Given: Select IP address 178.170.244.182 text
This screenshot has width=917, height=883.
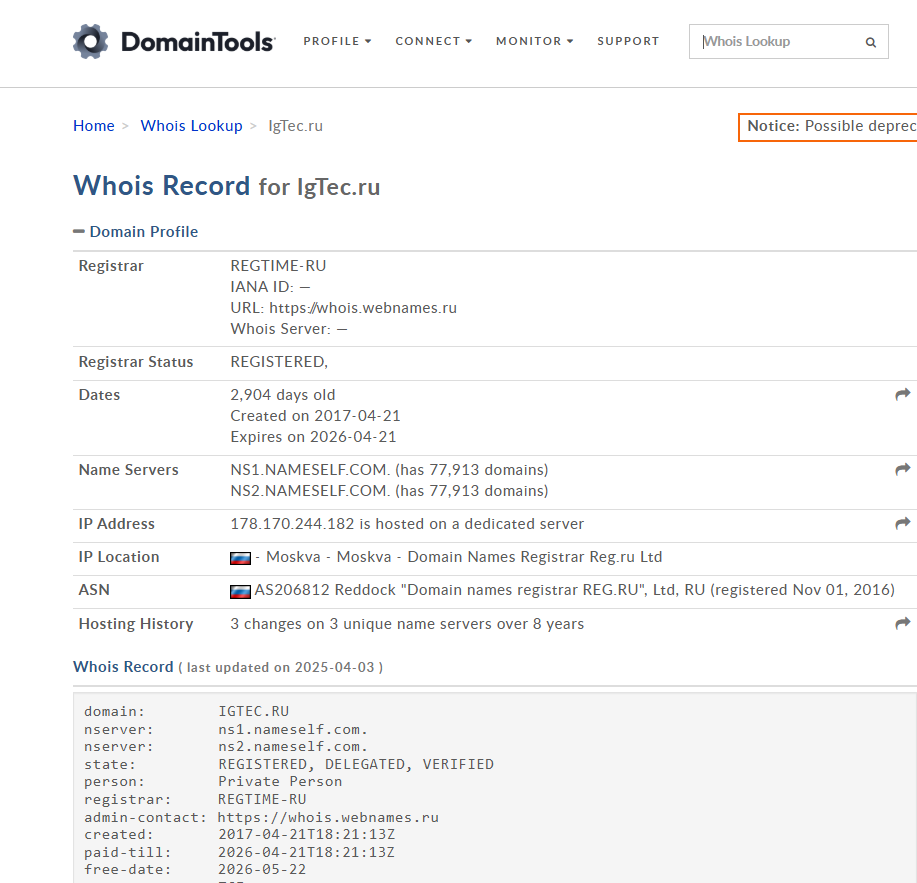Looking at the screenshot, I should tap(292, 523).
